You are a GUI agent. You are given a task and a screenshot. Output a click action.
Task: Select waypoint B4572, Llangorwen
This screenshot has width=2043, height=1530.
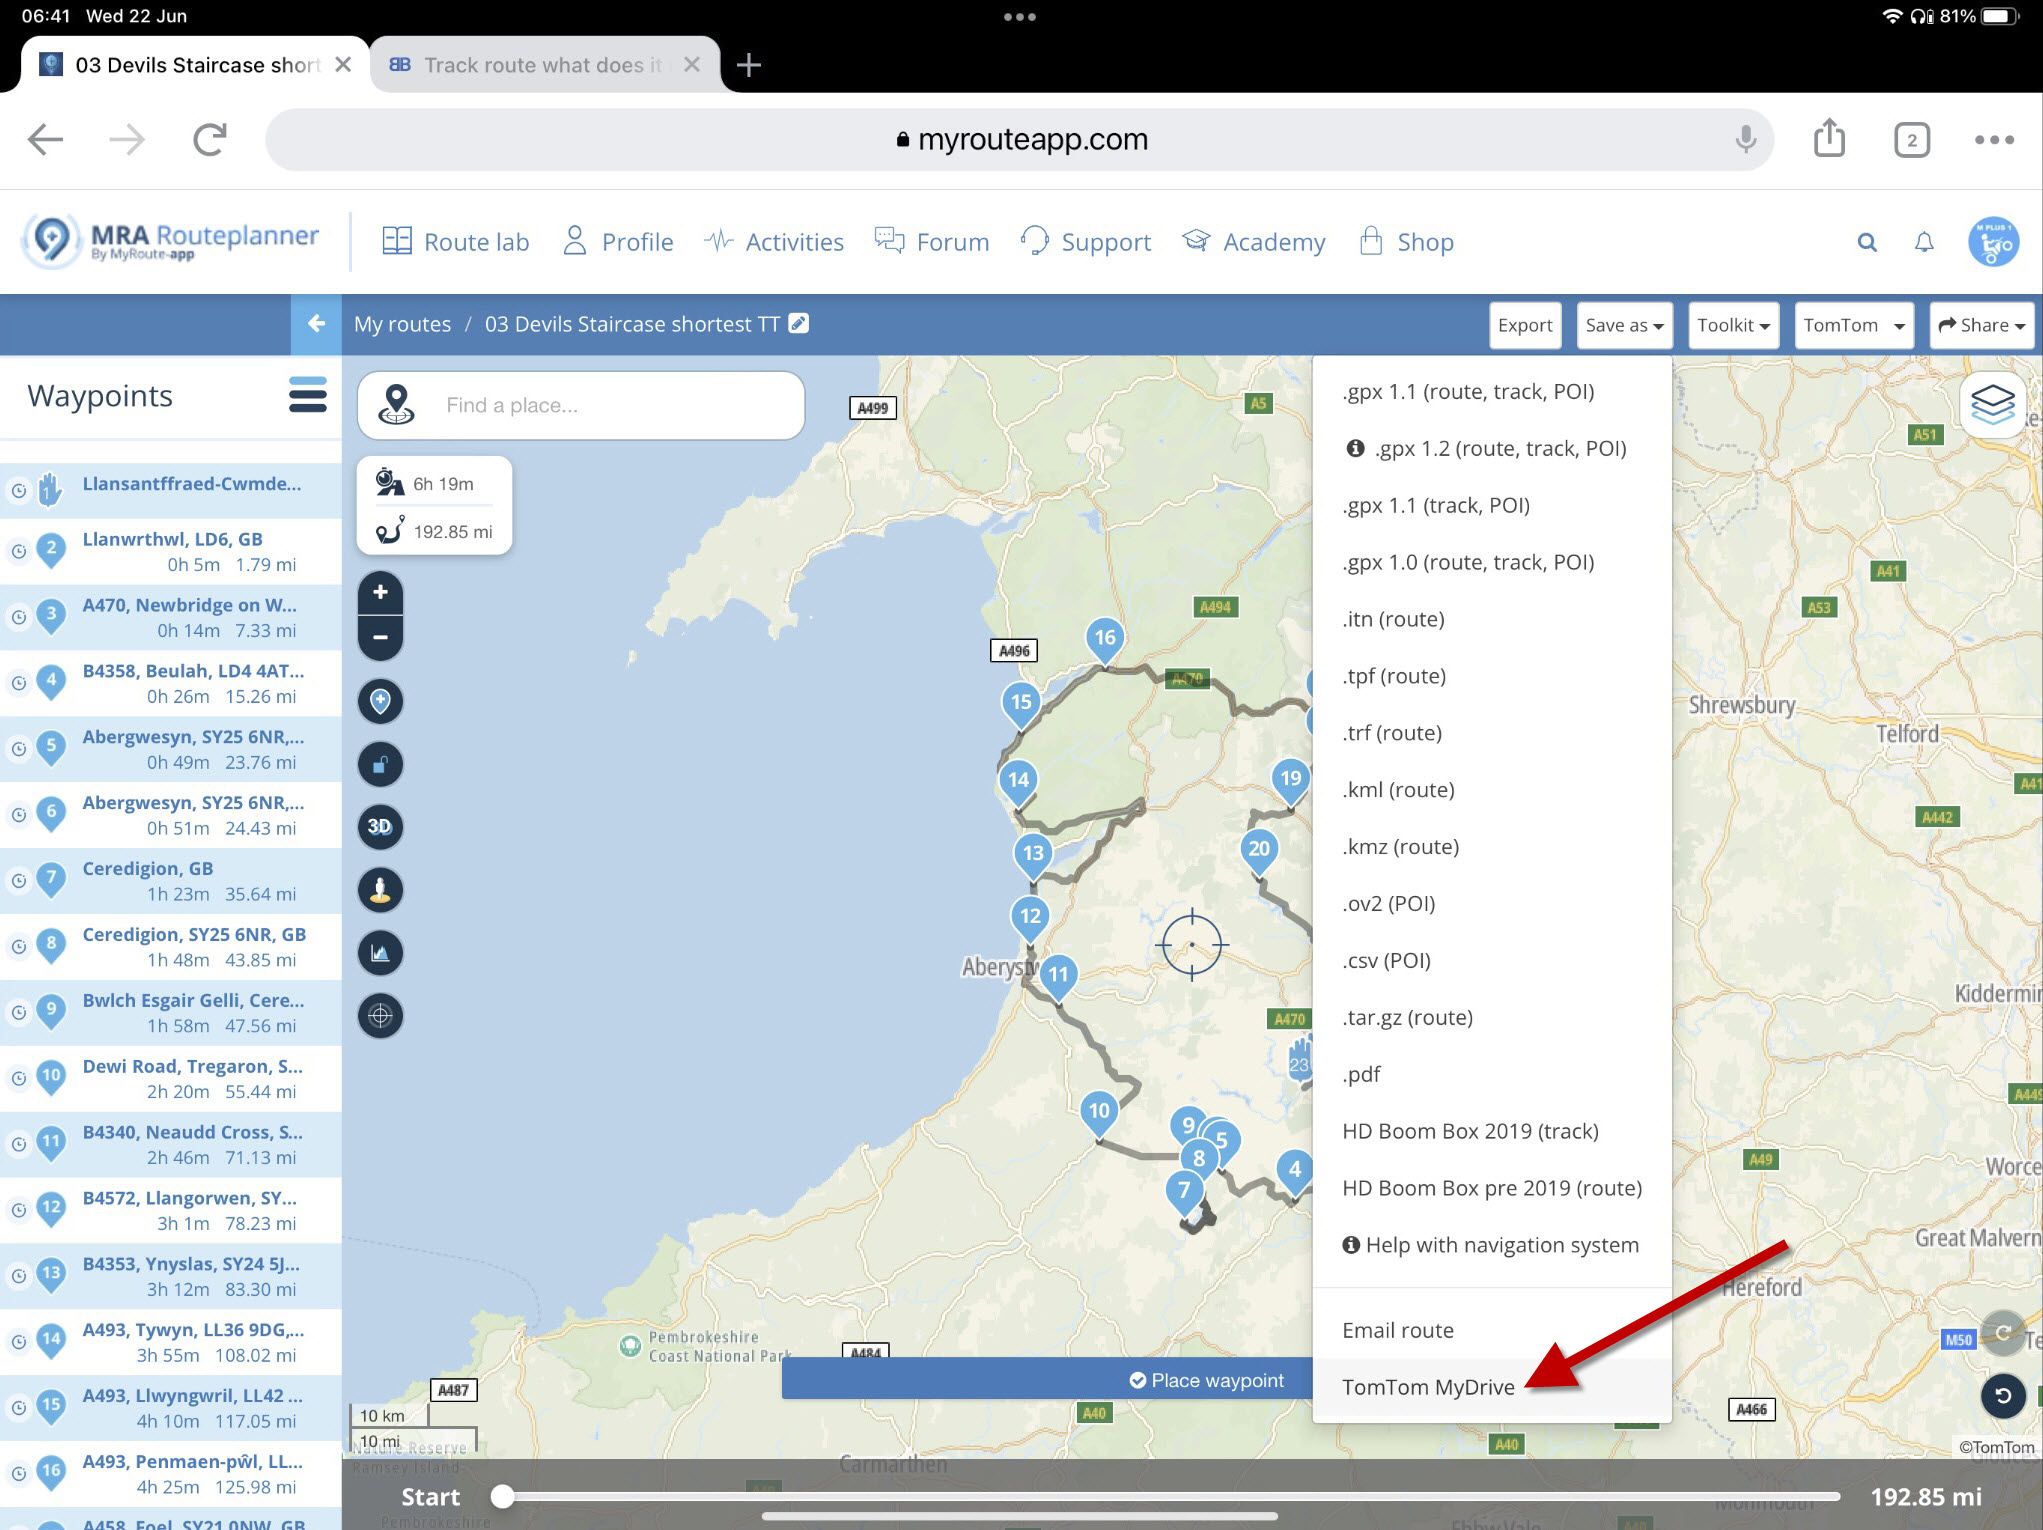[x=171, y=1210]
